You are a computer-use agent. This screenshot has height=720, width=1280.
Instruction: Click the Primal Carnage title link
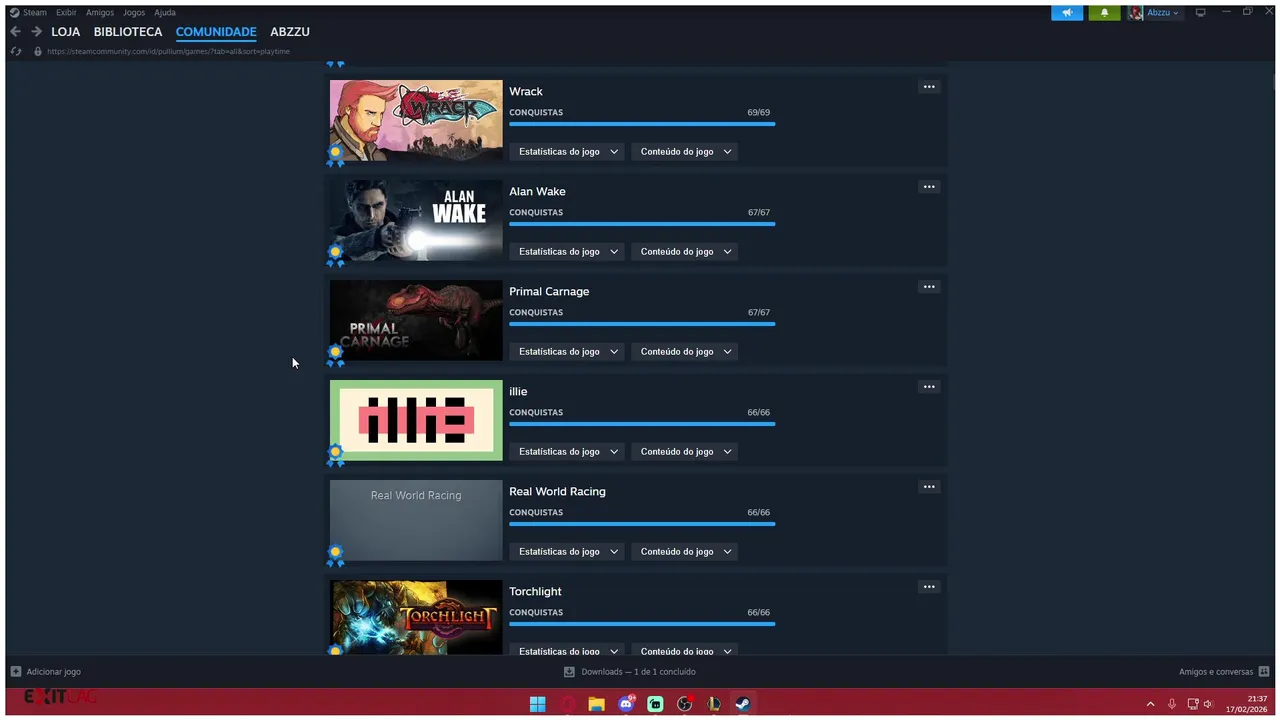pyautogui.click(x=549, y=291)
